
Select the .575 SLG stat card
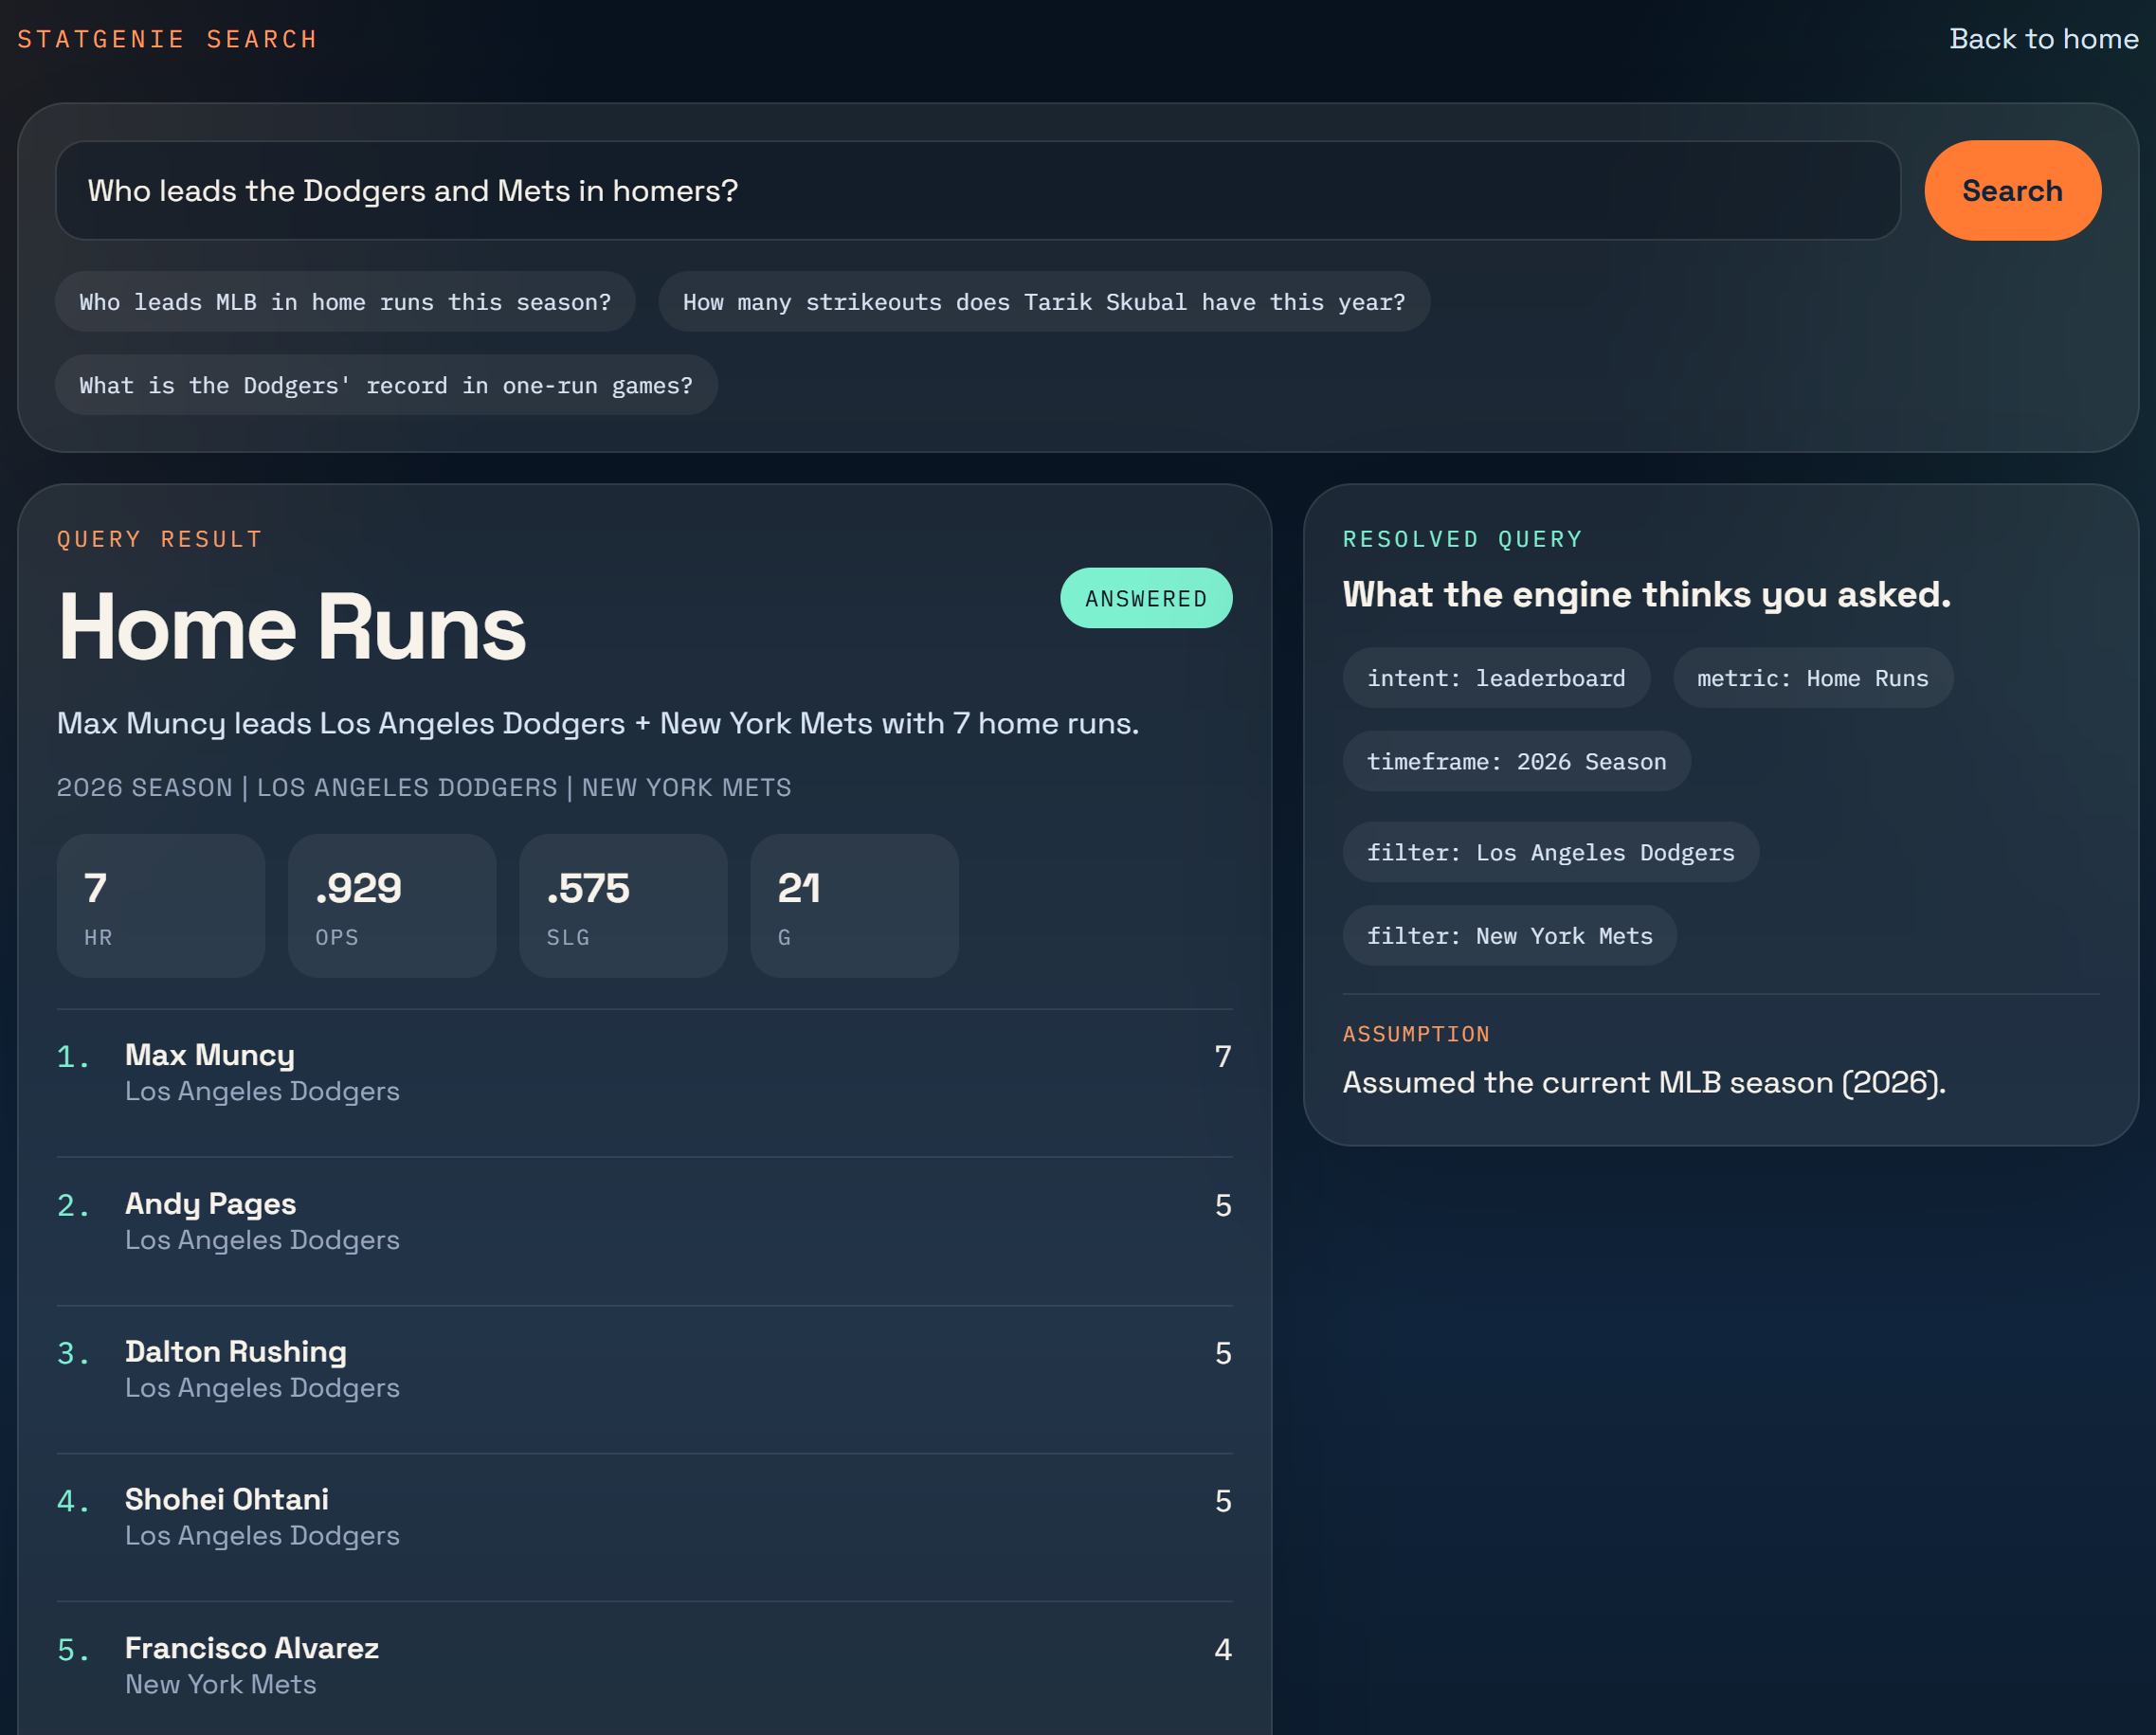point(623,906)
